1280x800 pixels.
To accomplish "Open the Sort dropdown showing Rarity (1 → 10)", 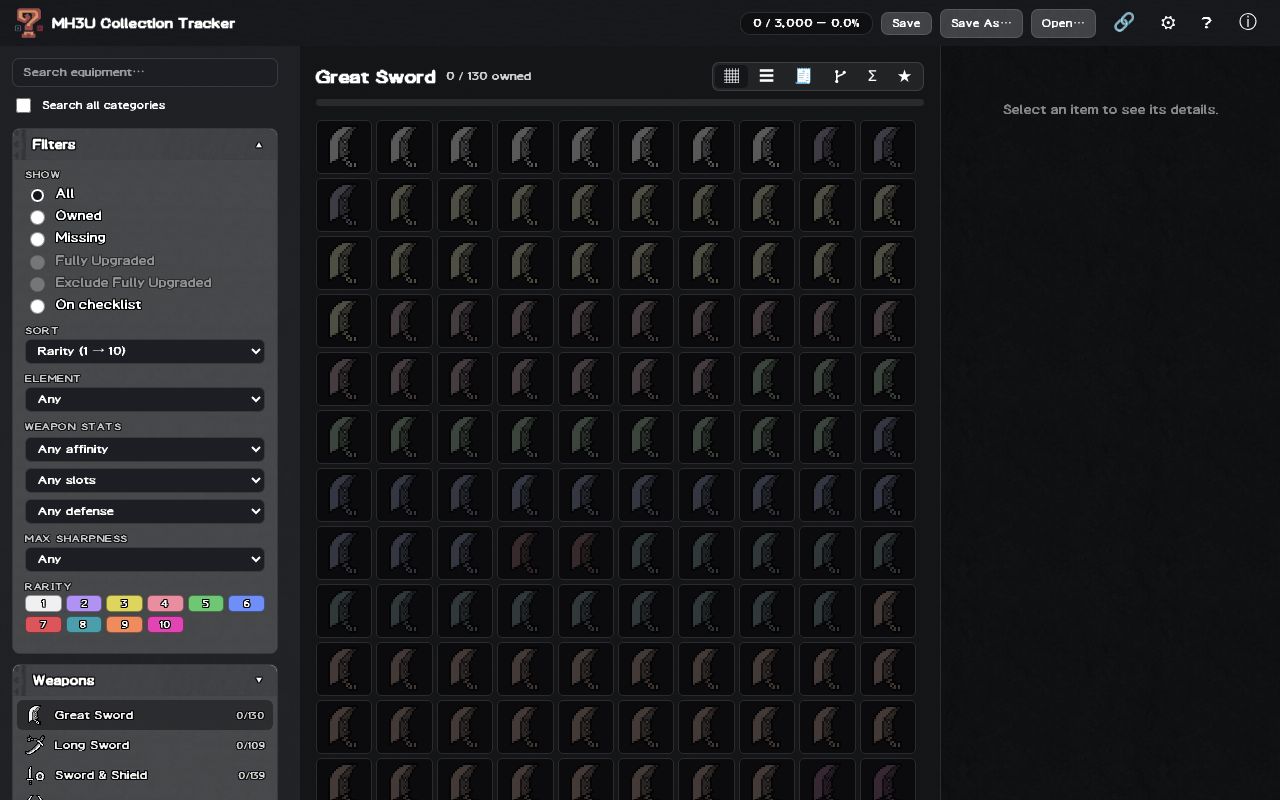I will coord(145,351).
